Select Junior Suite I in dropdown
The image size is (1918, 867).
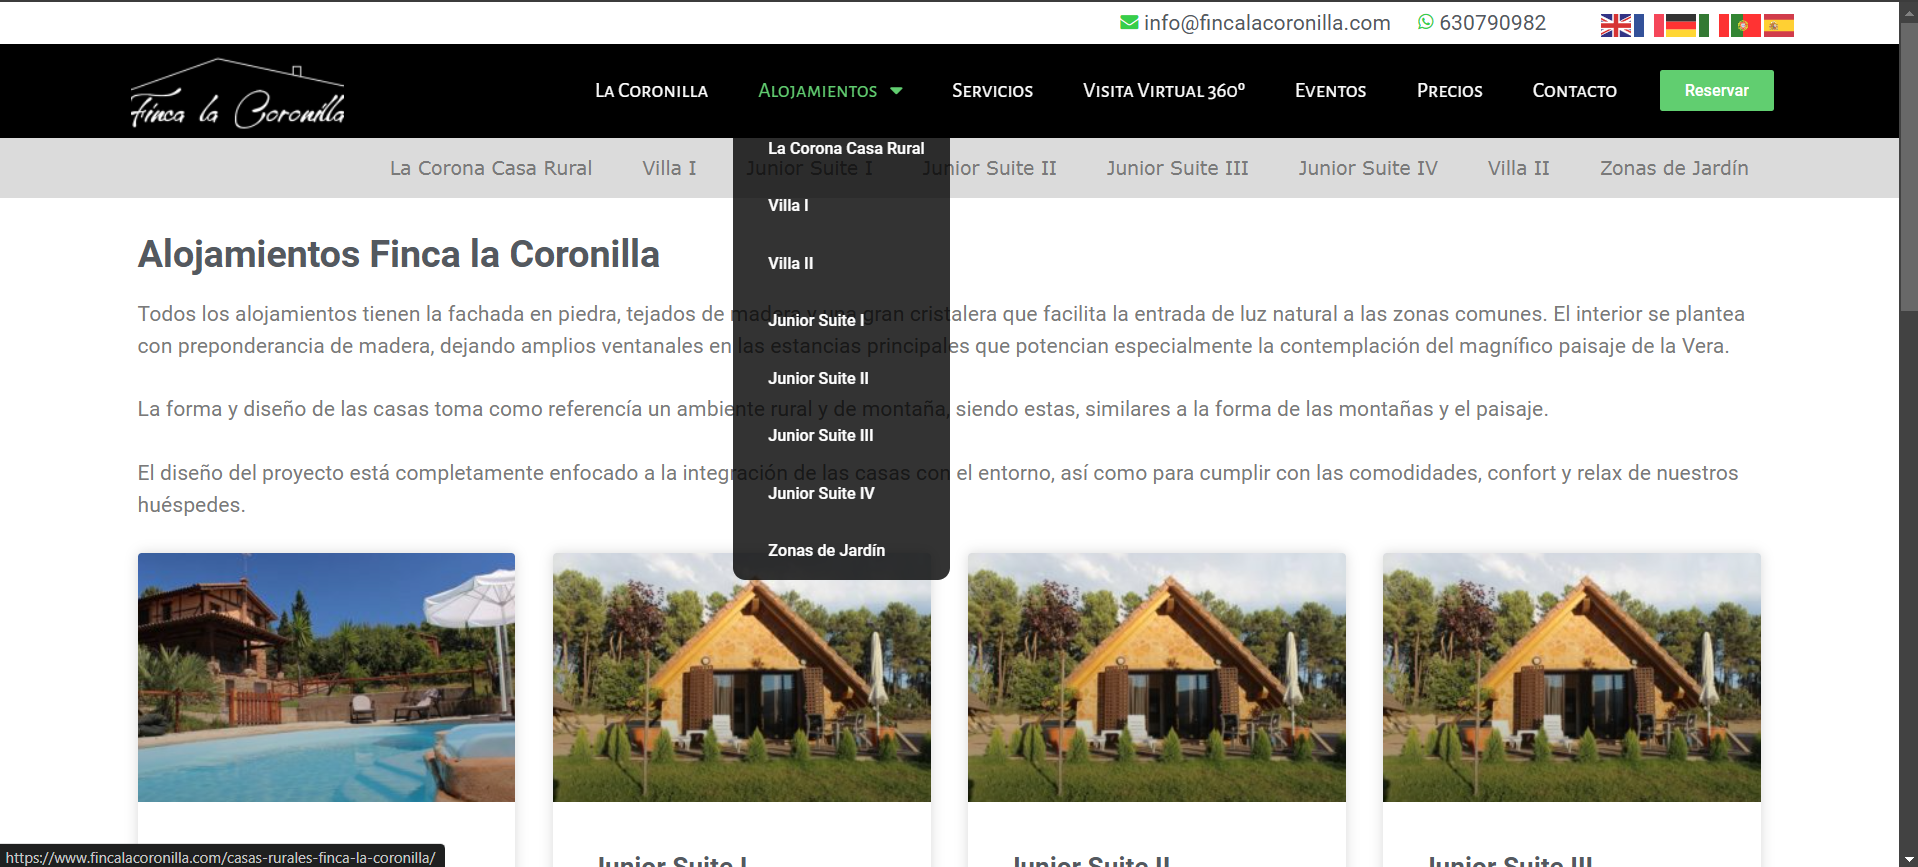[816, 320]
